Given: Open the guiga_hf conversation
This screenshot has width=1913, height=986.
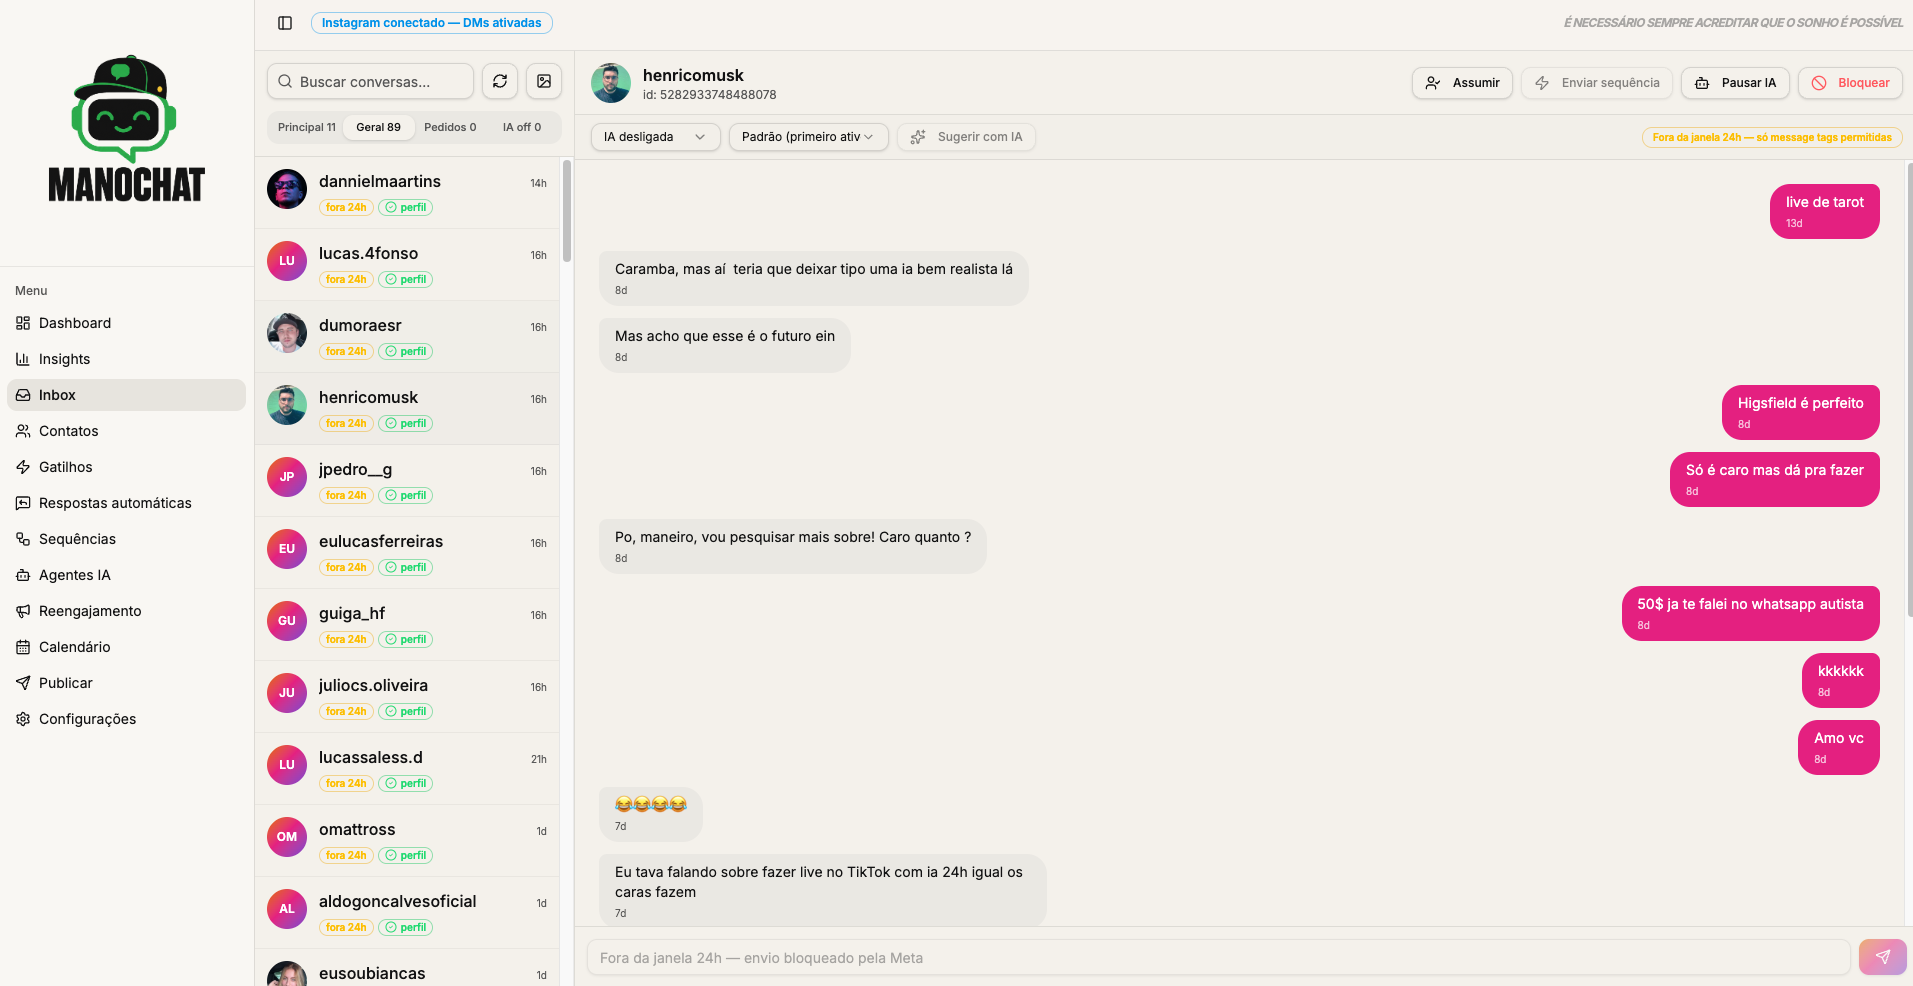Looking at the screenshot, I should pos(407,625).
